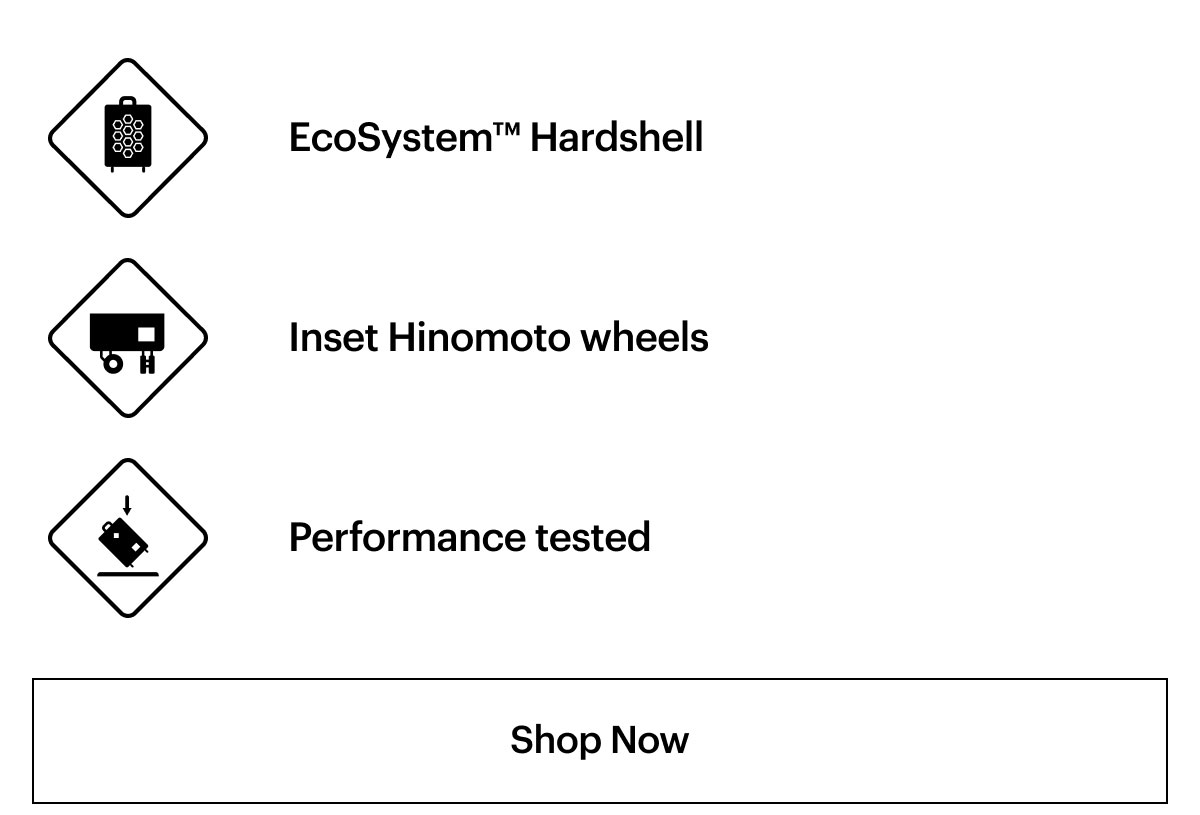Open the Shop Now button
The height and width of the screenshot is (815, 1200).
[x=600, y=741]
